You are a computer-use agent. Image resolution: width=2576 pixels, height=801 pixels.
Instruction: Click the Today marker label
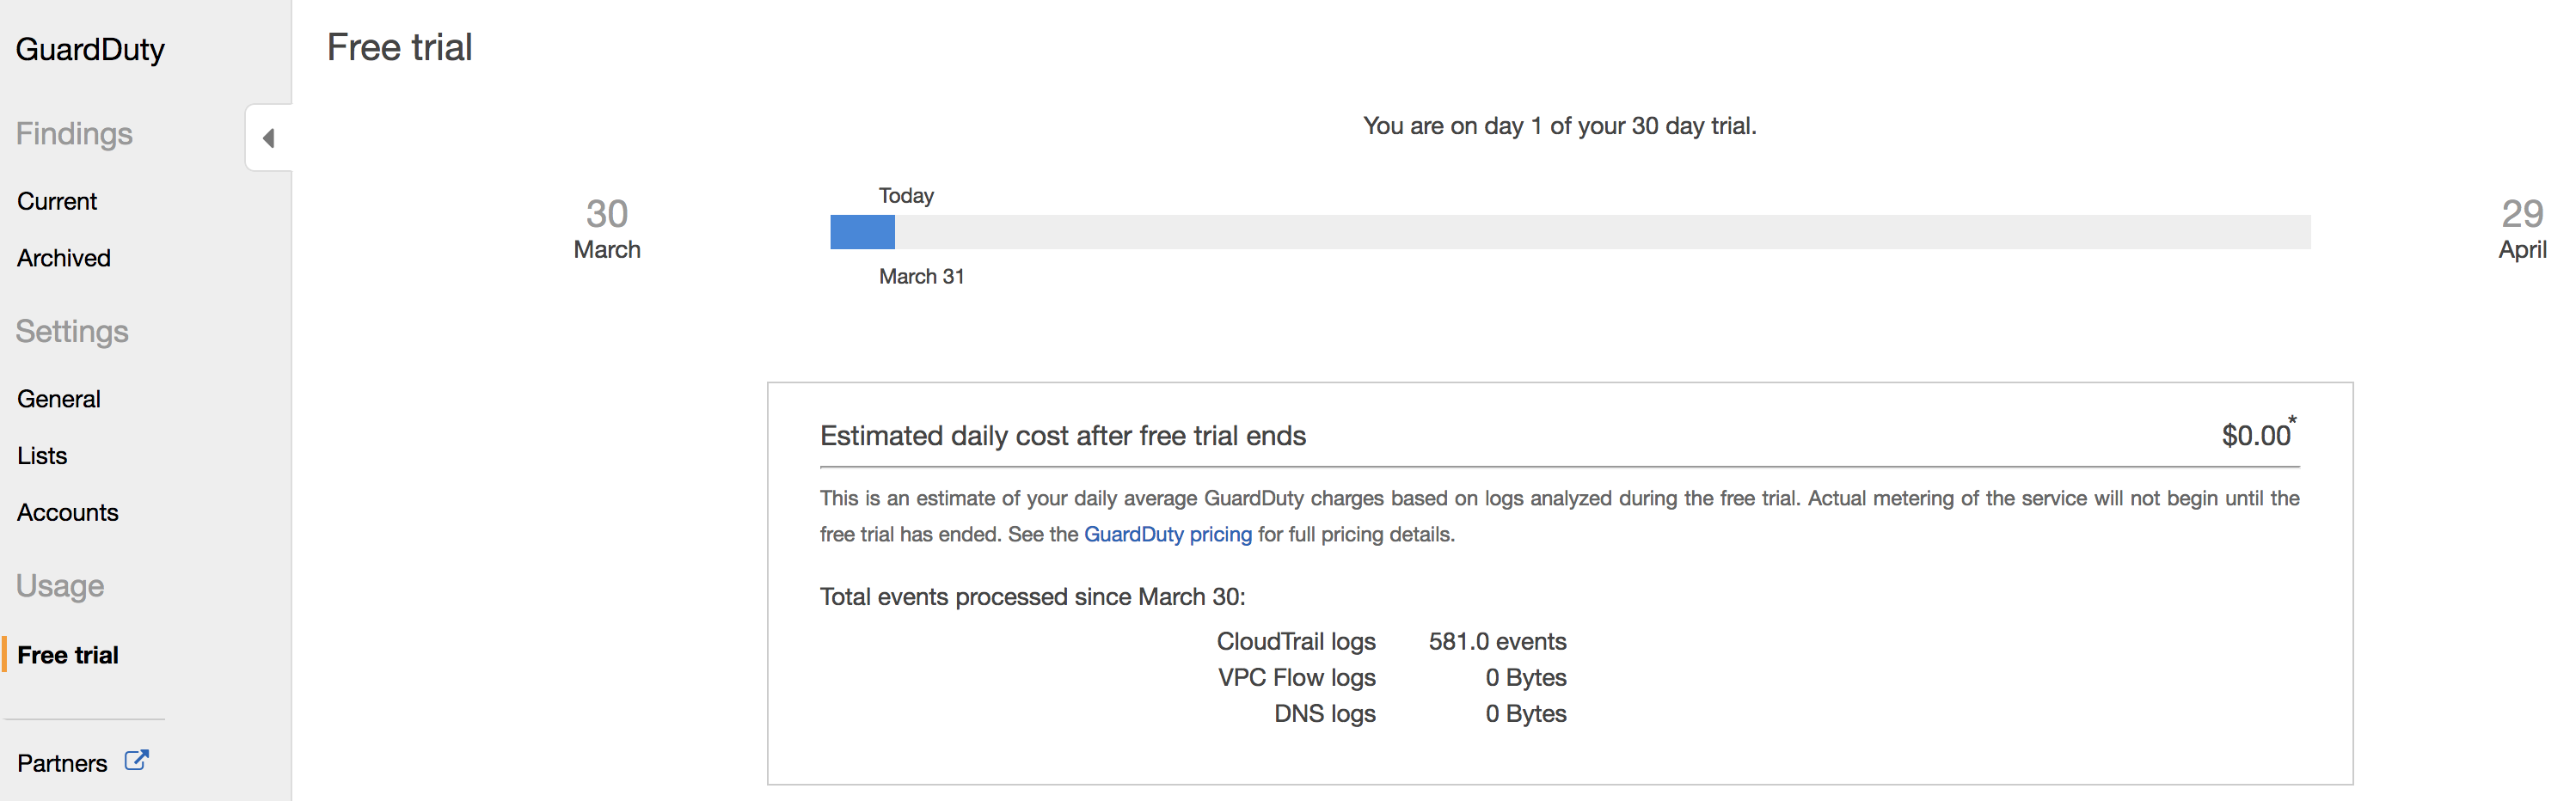pyautogui.click(x=906, y=196)
